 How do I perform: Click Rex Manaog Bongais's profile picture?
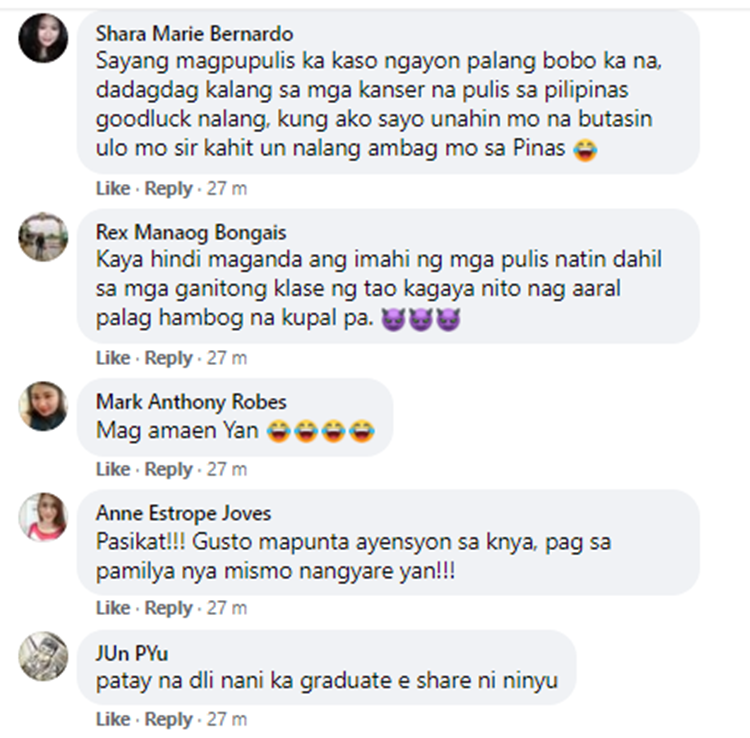pos(44,237)
